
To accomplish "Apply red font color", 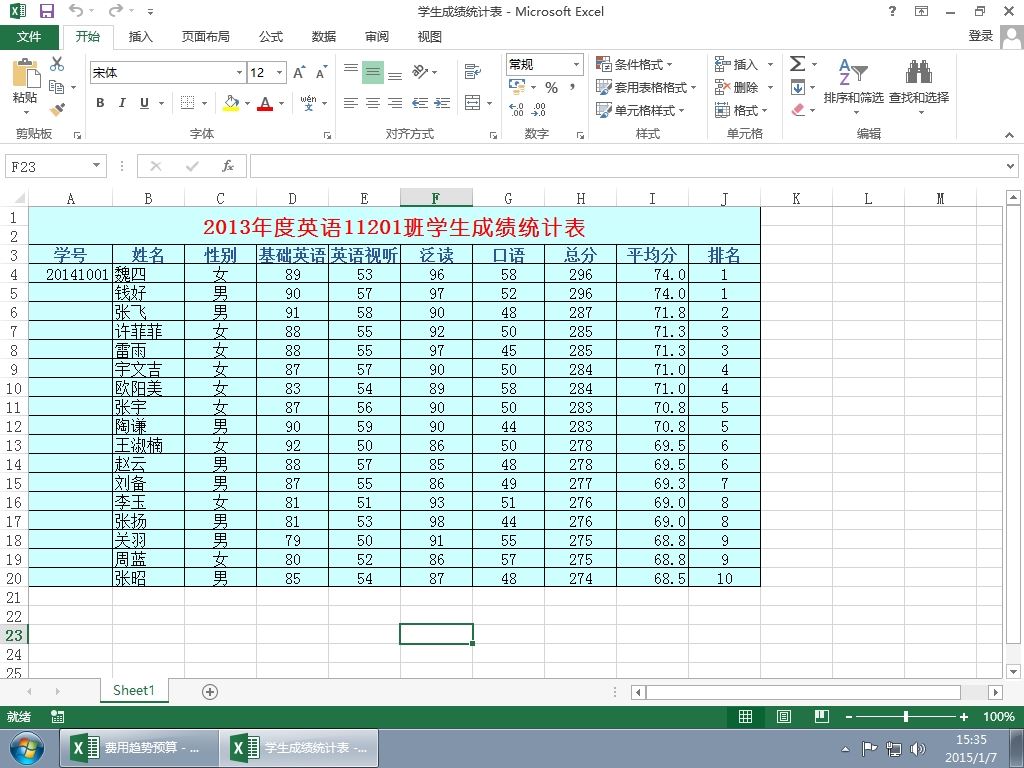I will 265,103.
